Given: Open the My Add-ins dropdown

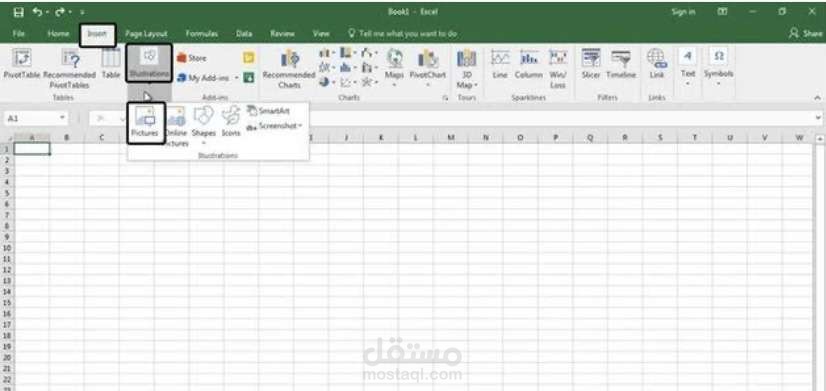Looking at the screenshot, I should click(208, 77).
